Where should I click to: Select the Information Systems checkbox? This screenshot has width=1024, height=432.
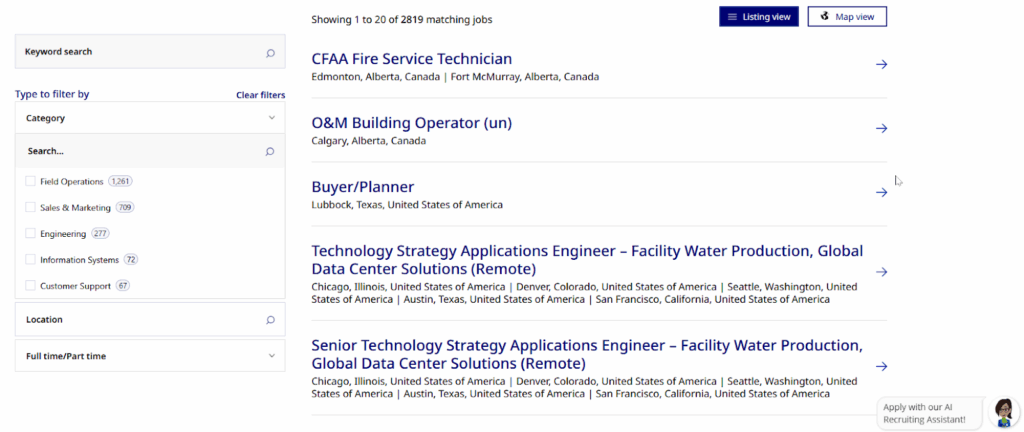point(30,259)
